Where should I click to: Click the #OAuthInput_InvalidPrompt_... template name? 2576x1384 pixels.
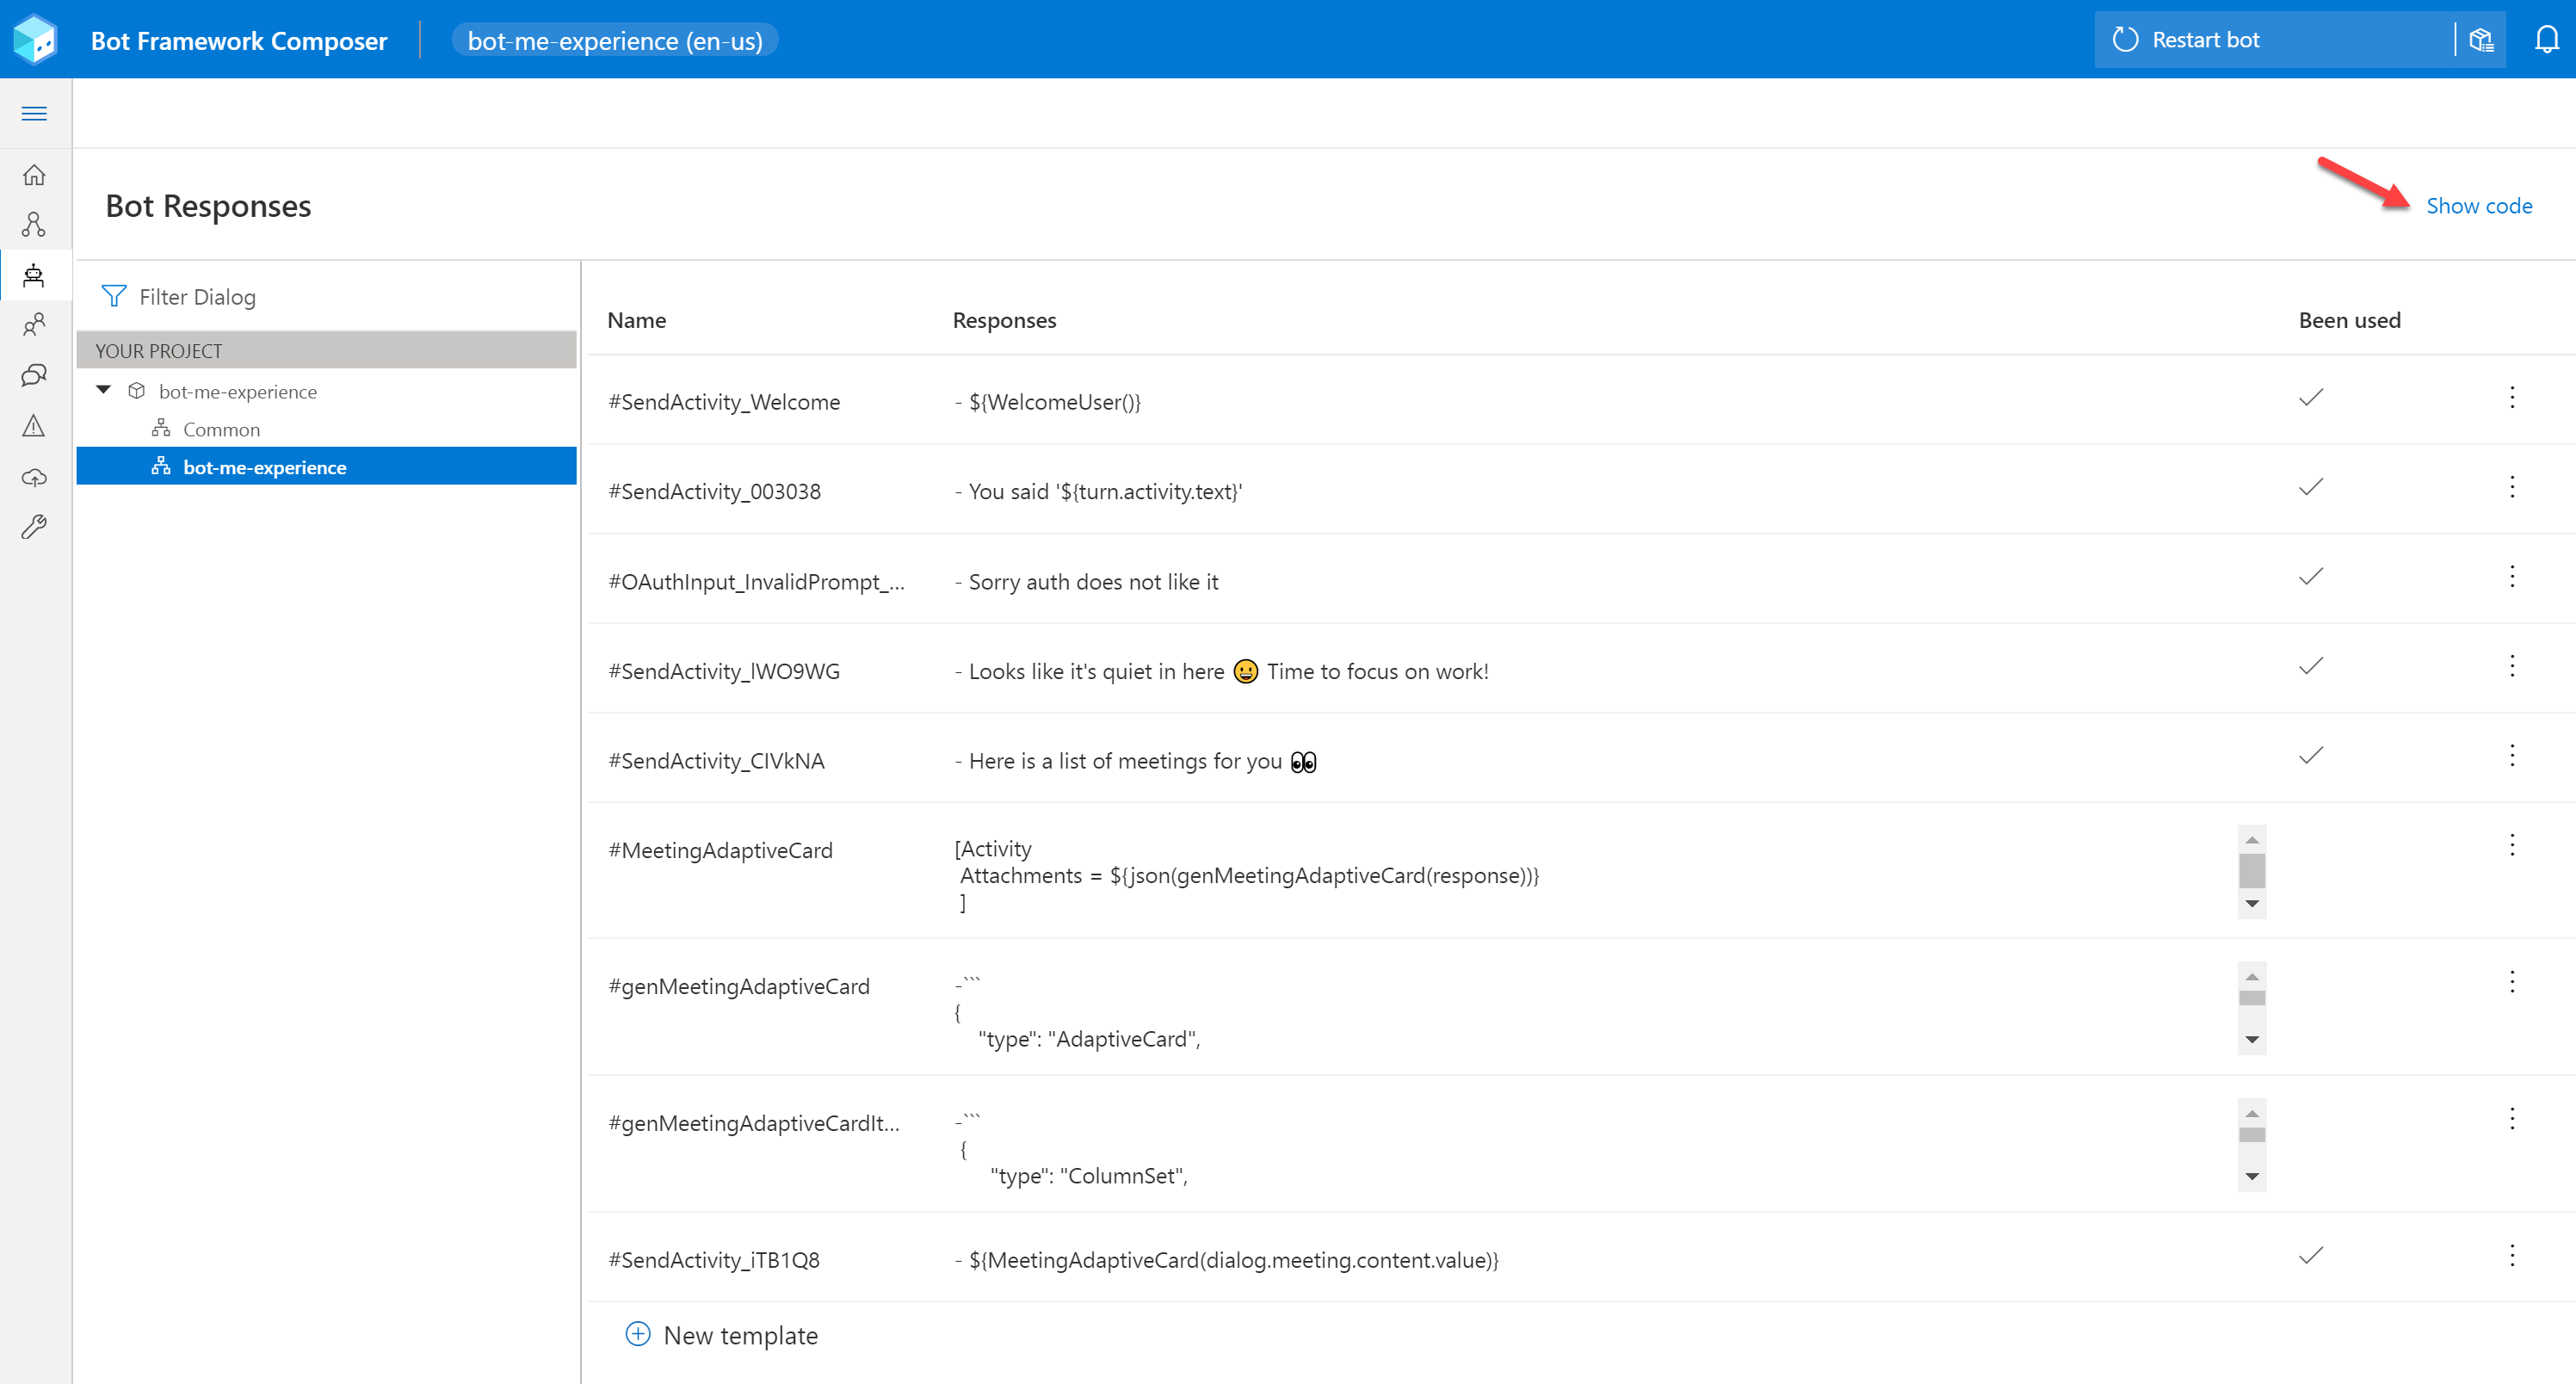(x=756, y=581)
